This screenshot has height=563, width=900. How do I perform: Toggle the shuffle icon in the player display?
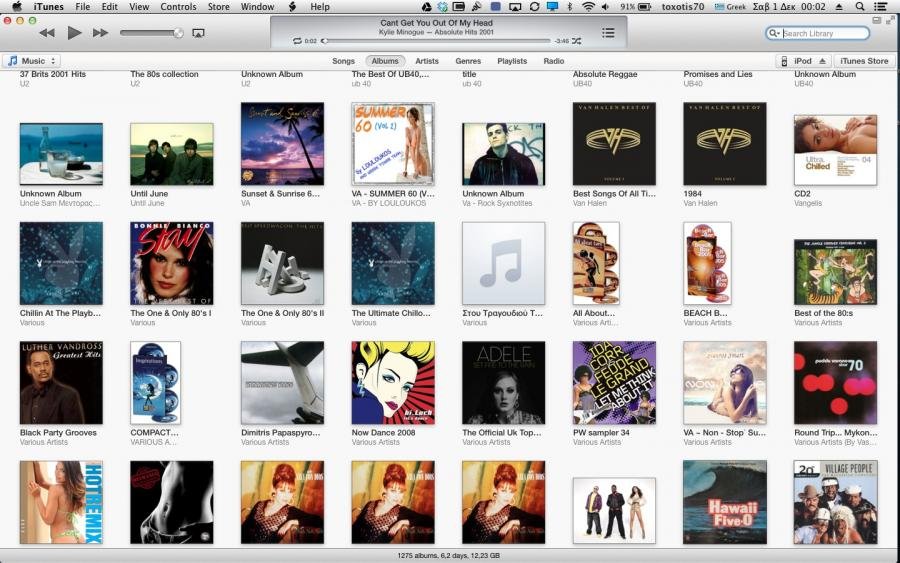[x=576, y=41]
